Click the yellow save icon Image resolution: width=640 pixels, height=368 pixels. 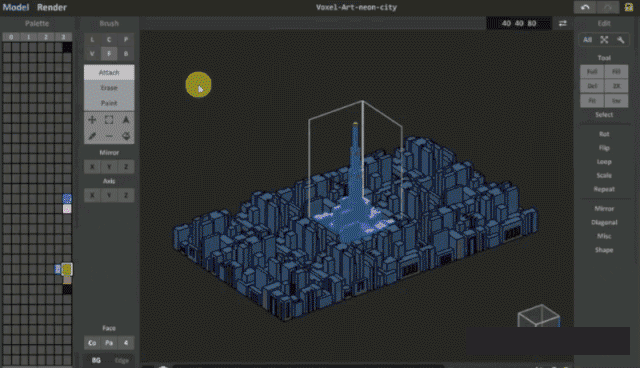(629, 7)
